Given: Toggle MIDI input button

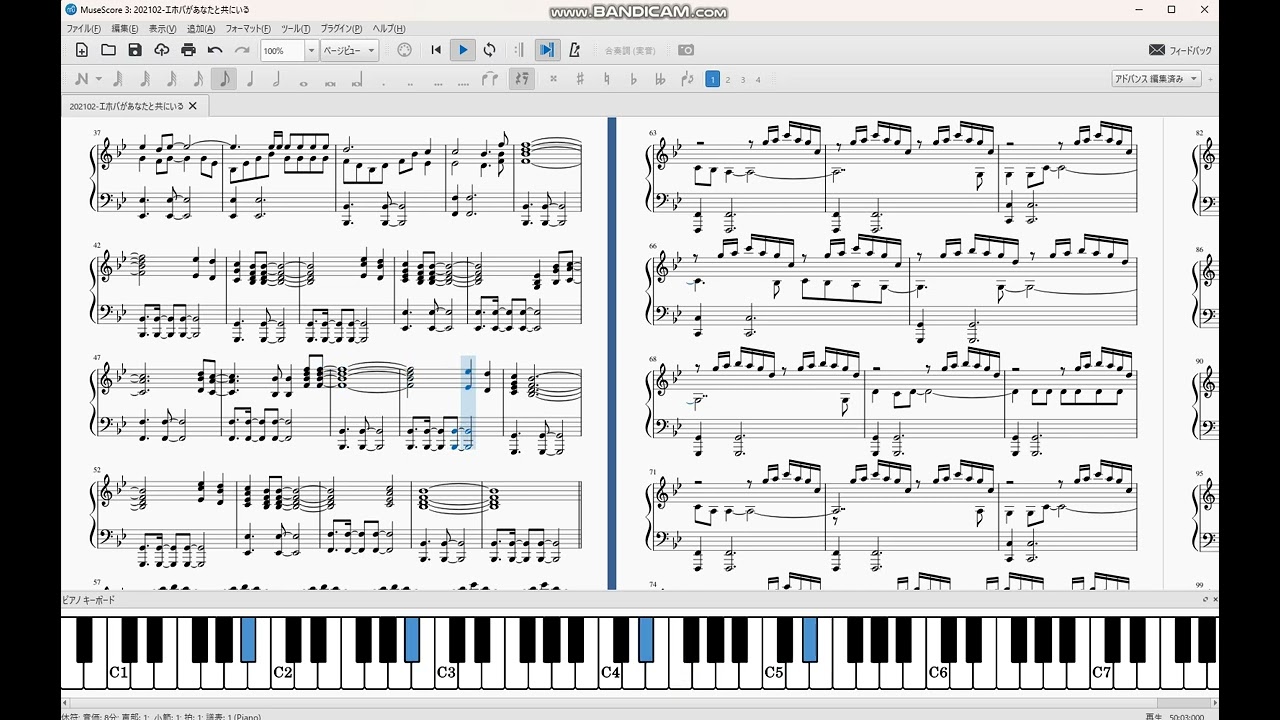Looking at the screenshot, I should (x=404, y=50).
